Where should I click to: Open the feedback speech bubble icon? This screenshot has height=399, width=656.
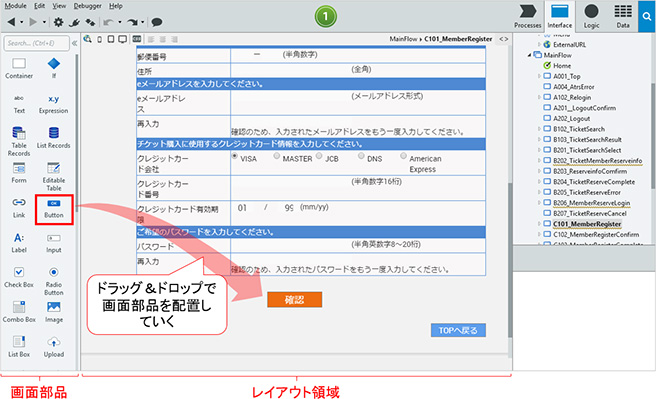[156, 22]
